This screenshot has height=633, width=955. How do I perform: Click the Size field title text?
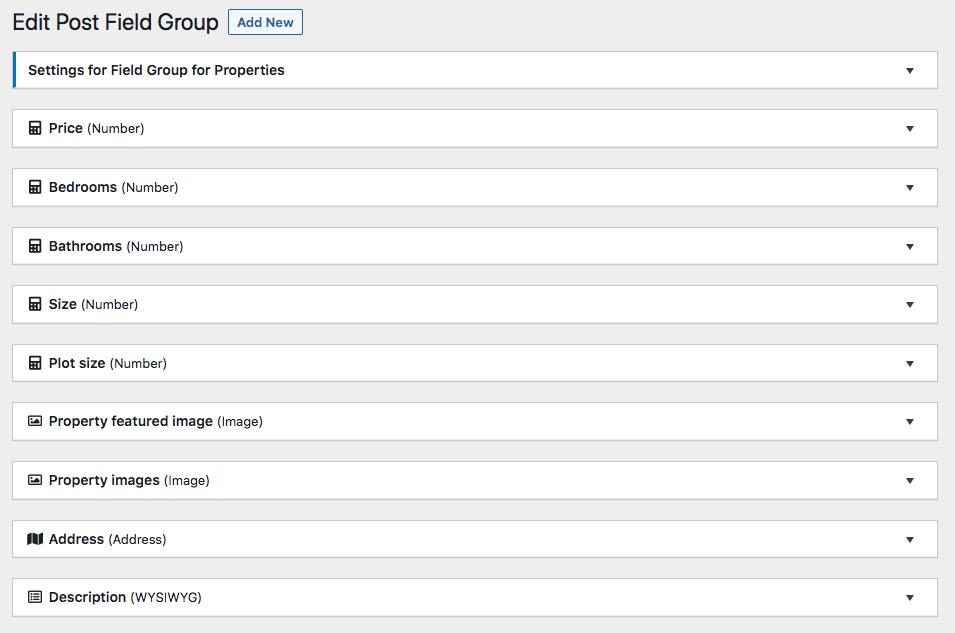coord(63,304)
